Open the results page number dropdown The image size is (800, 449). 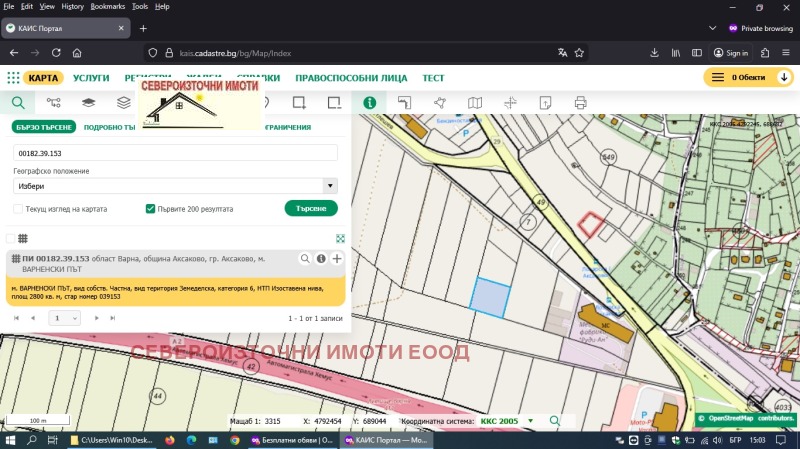(64, 318)
